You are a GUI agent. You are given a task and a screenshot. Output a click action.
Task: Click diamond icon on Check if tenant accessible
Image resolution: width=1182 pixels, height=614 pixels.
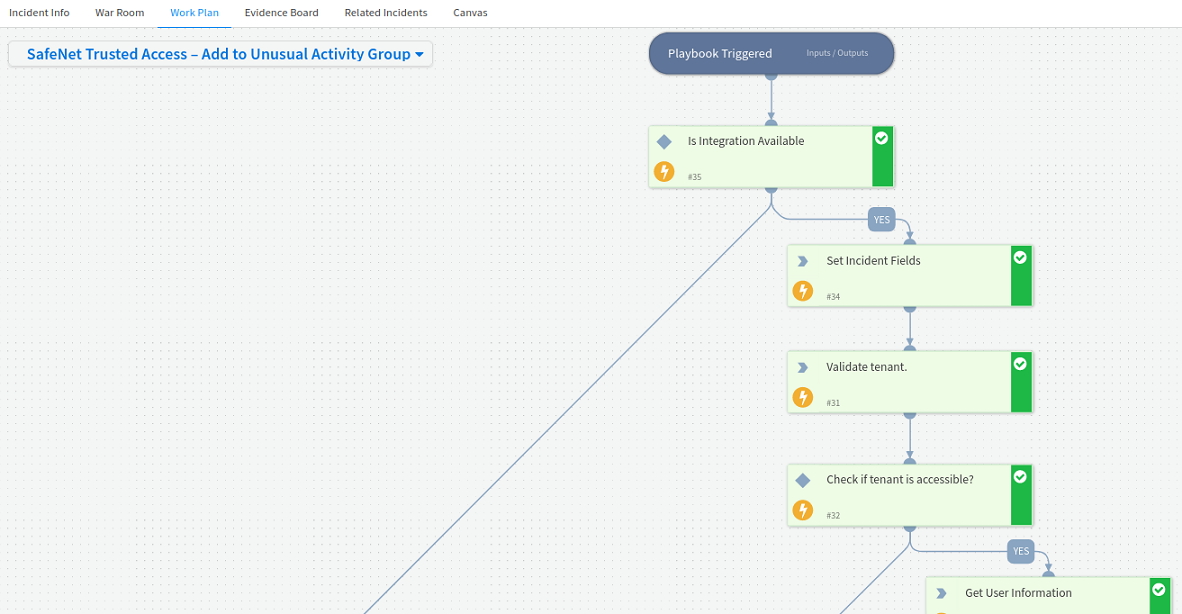[x=802, y=481]
